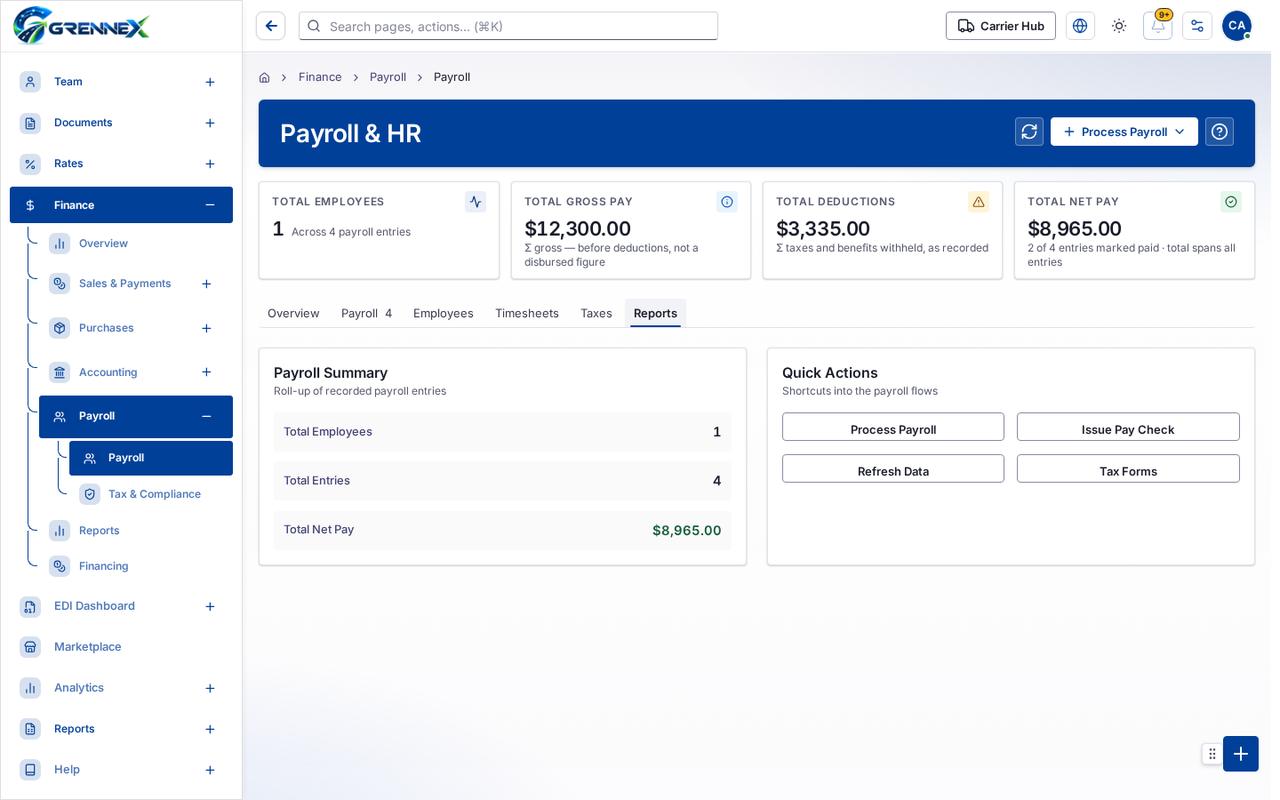Click the drag handle beside plus button
This screenshot has height=800, width=1280.
[x=1212, y=754]
